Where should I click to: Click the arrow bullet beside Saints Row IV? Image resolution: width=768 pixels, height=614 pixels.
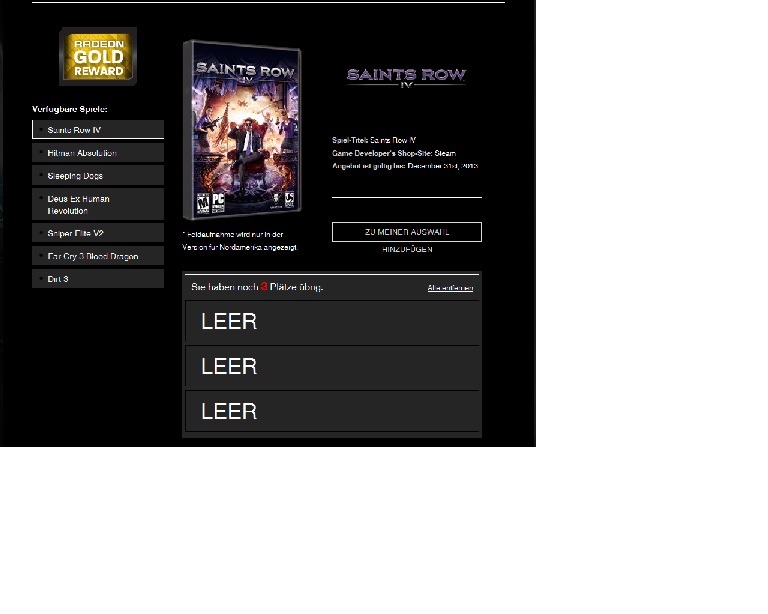click(41, 129)
